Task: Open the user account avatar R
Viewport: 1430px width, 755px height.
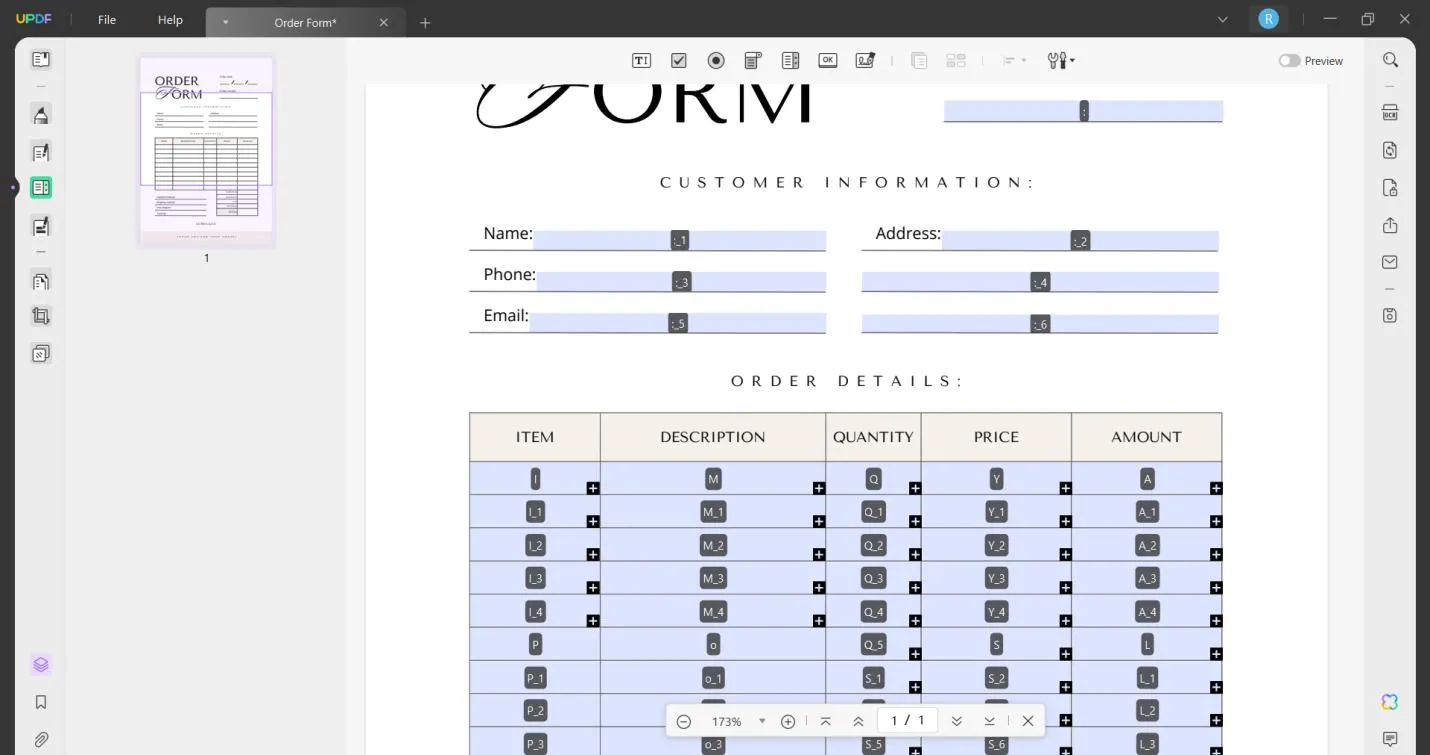Action: (x=1268, y=19)
